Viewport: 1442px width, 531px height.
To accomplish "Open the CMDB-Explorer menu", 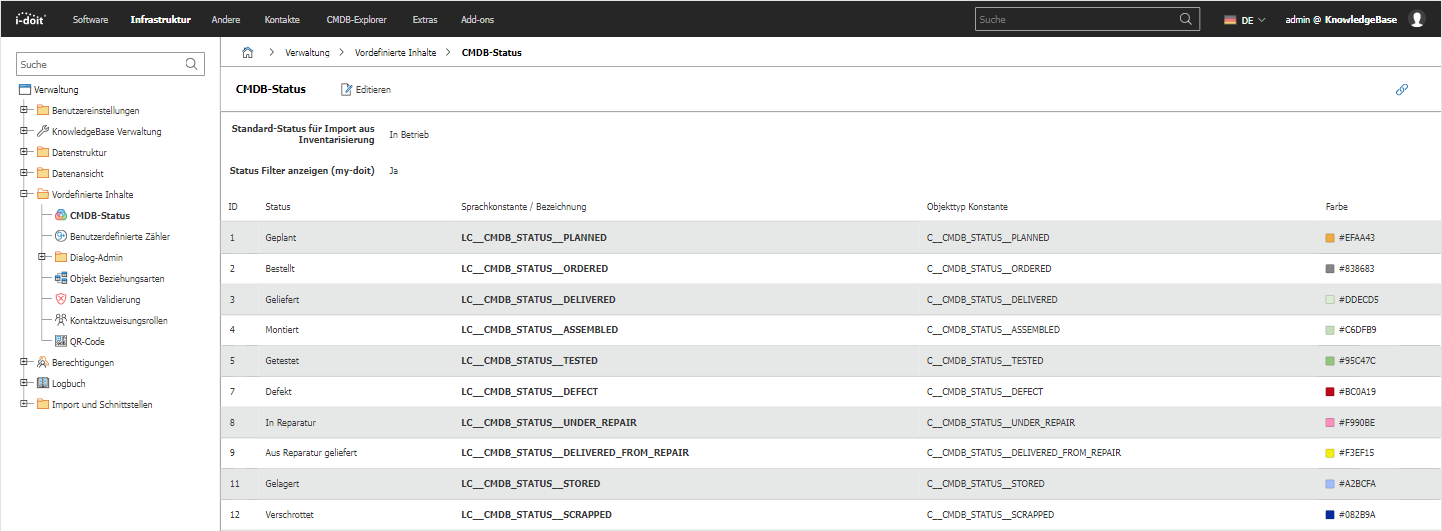I will pos(356,20).
